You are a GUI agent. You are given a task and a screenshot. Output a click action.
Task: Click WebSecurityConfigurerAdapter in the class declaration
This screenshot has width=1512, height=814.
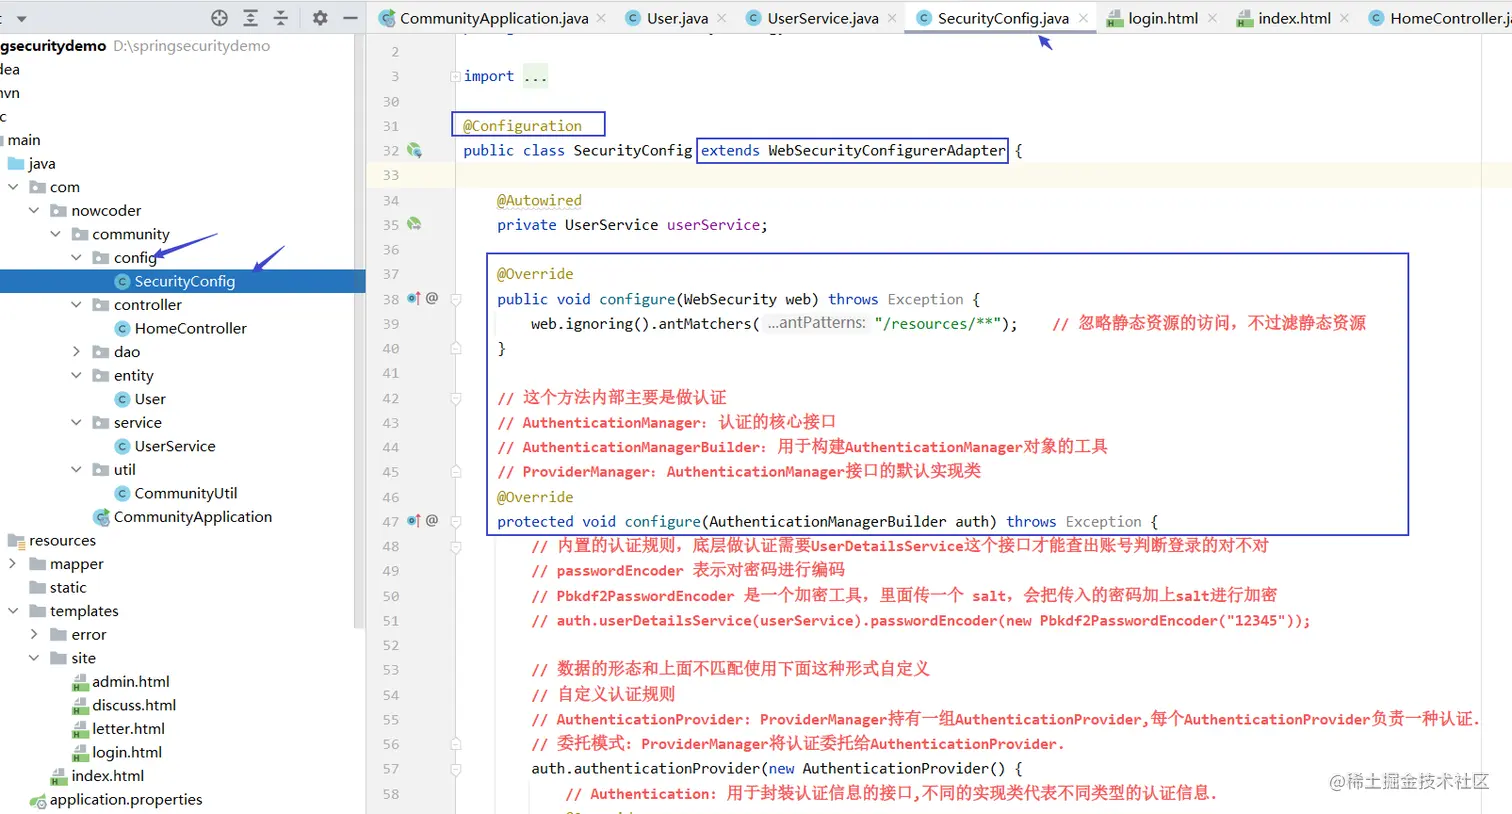click(887, 150)
